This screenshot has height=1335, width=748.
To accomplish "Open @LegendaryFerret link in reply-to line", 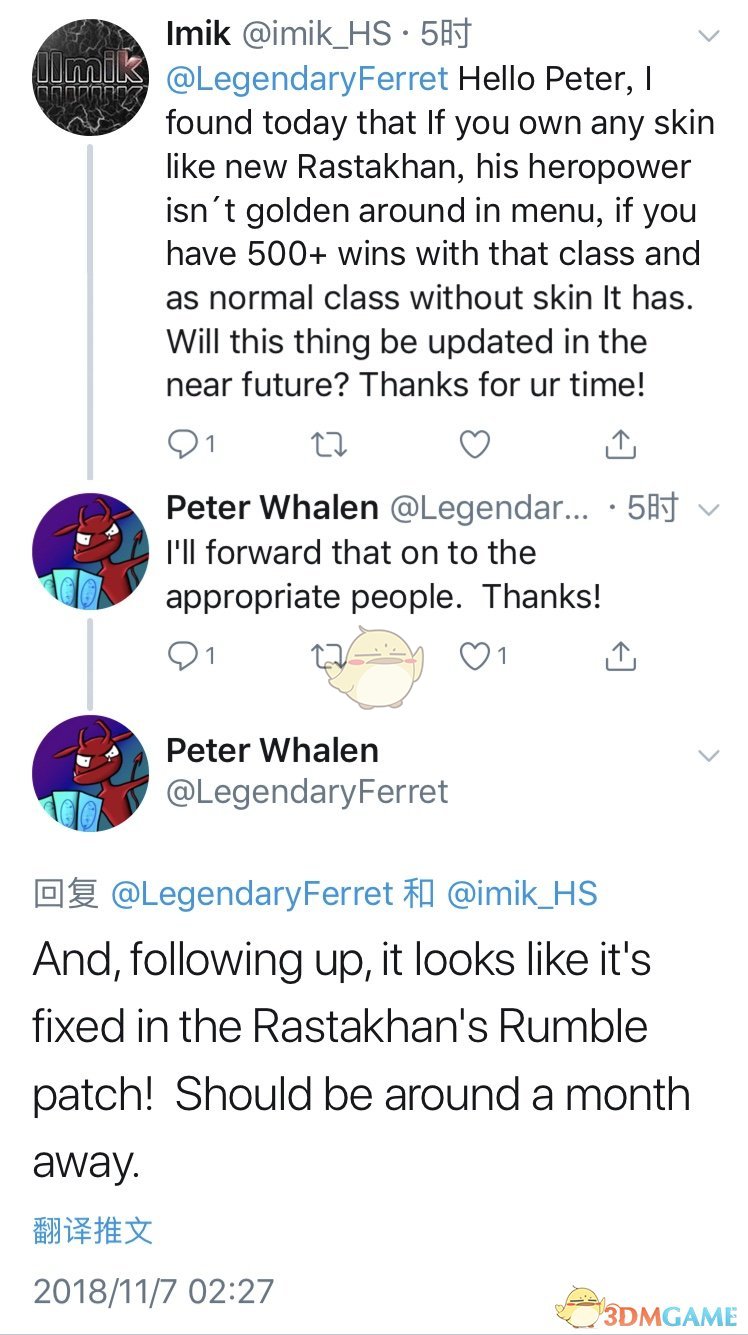I will pos(252,893).
